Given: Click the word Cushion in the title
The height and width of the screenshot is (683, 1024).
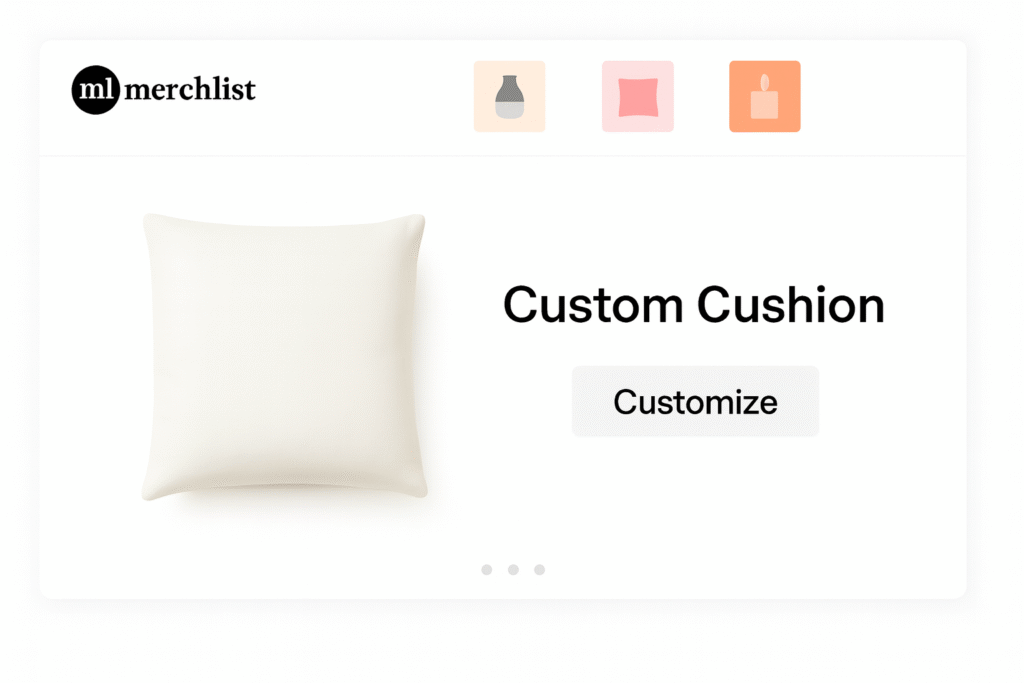Looking at the screenshot, I should pyautogui.click(x=790, y=305).
